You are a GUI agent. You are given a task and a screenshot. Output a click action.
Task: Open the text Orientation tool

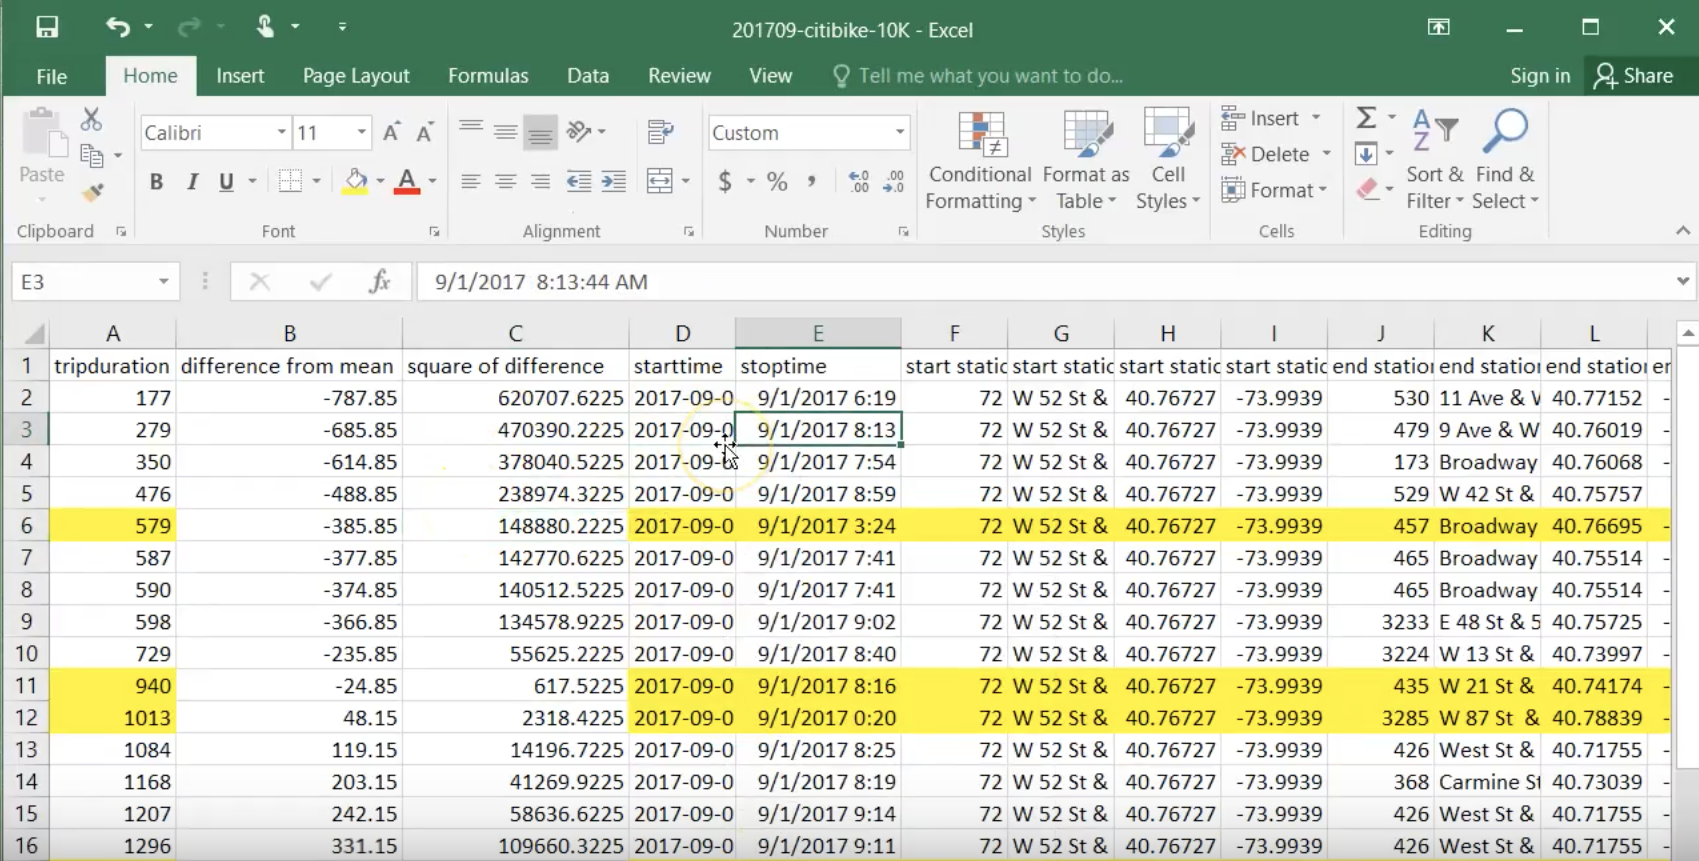[580, 131]
